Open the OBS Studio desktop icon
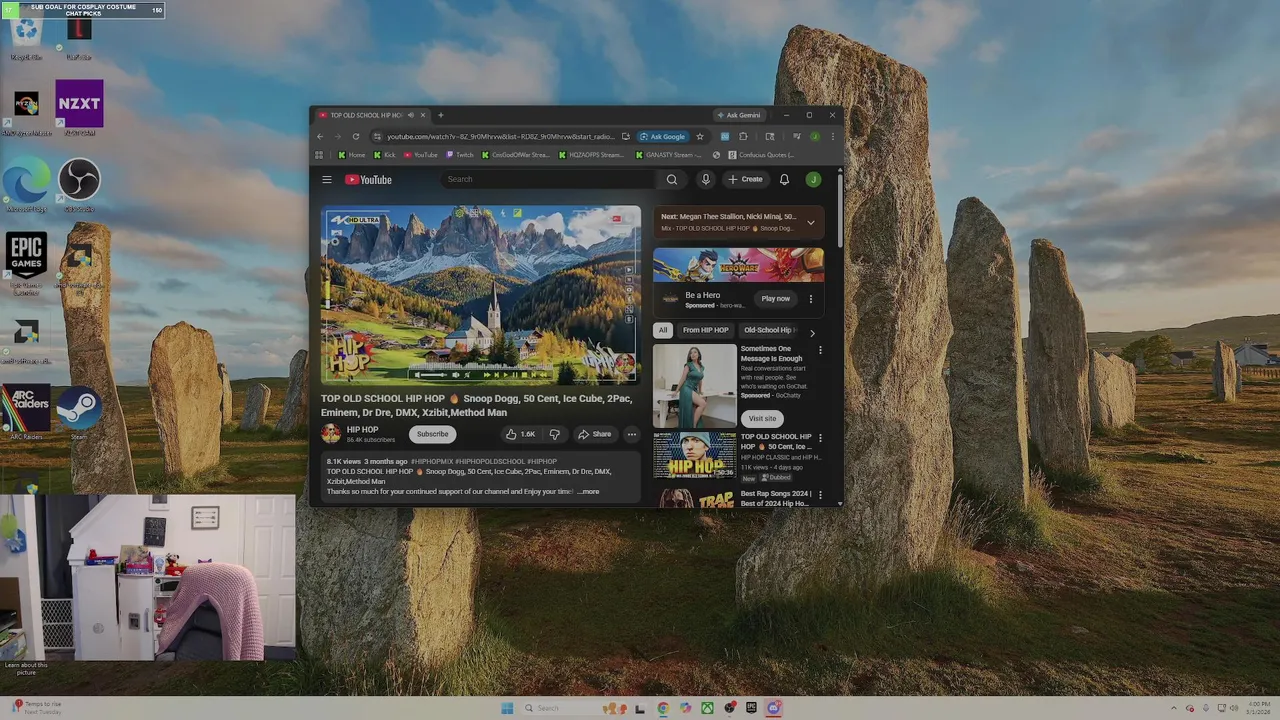The image size is (1280, 720). click(79, 185)
